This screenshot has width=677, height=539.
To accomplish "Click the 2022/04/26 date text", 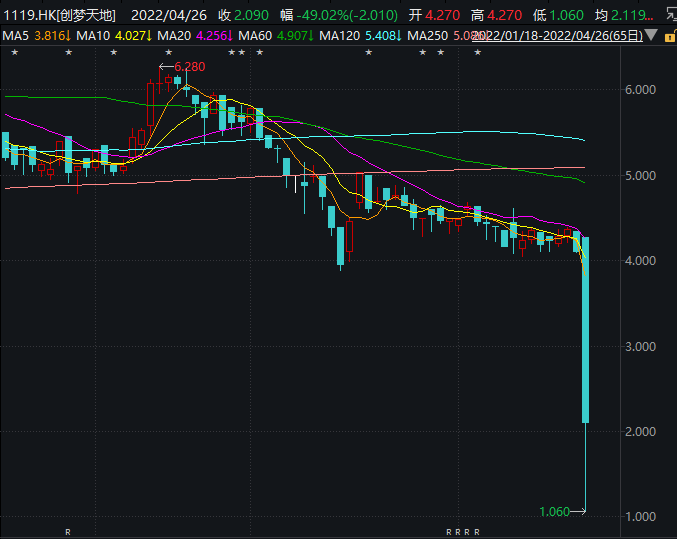I will [169, 16].
